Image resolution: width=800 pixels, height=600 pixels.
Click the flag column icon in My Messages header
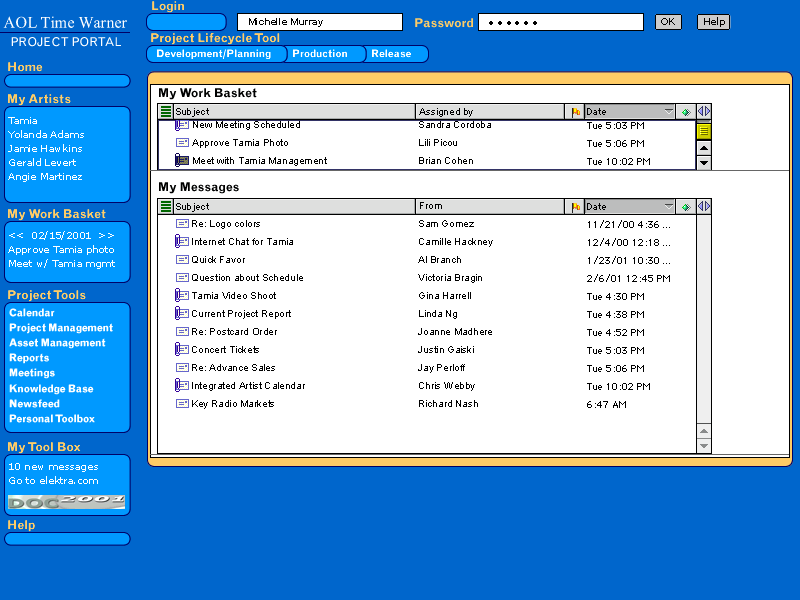(x=576, y=207)
